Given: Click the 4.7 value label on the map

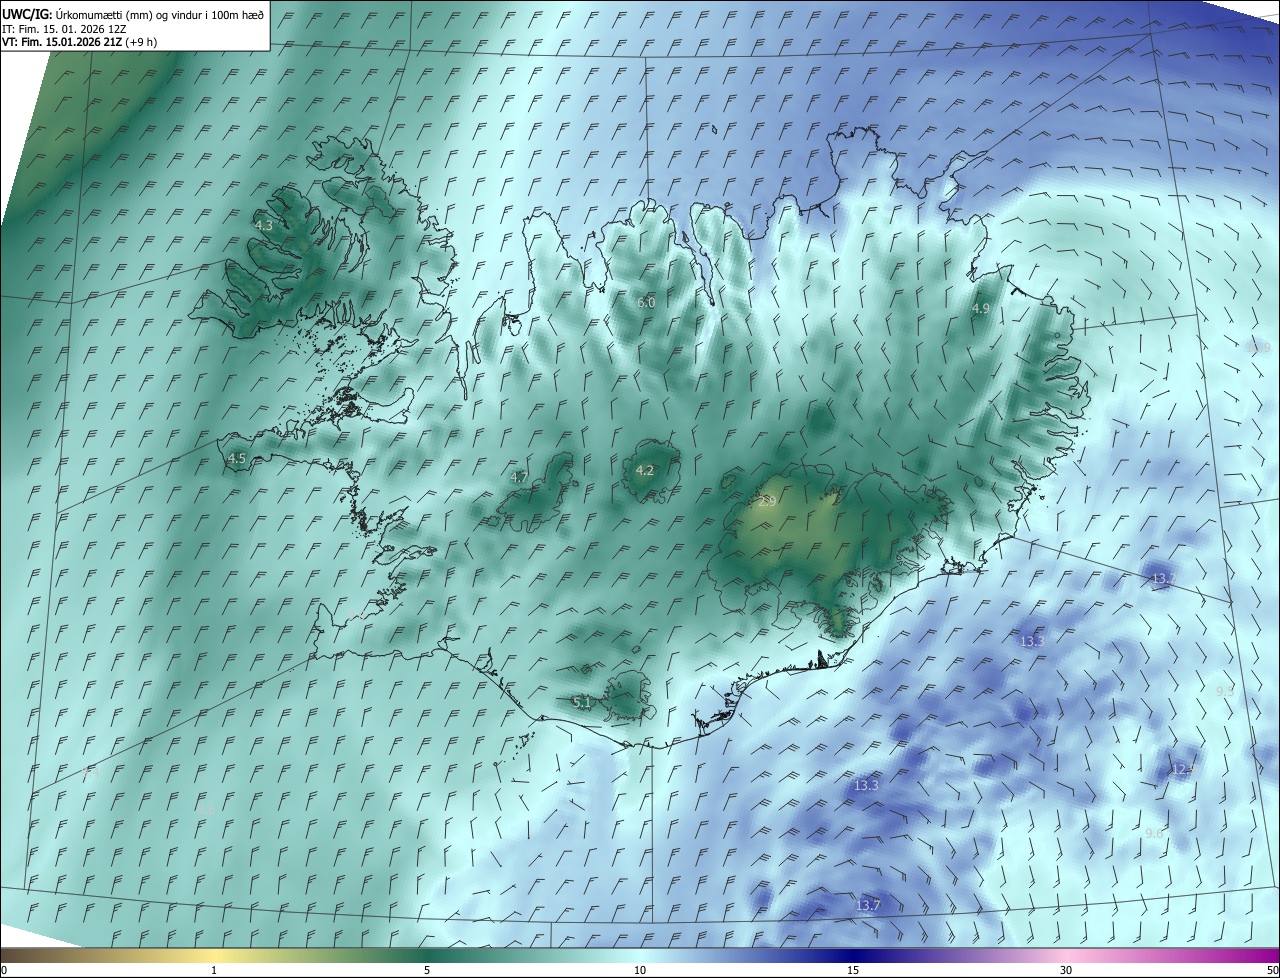Looking at the screenshot, I should pyautogui.click(x=519, y=477).
